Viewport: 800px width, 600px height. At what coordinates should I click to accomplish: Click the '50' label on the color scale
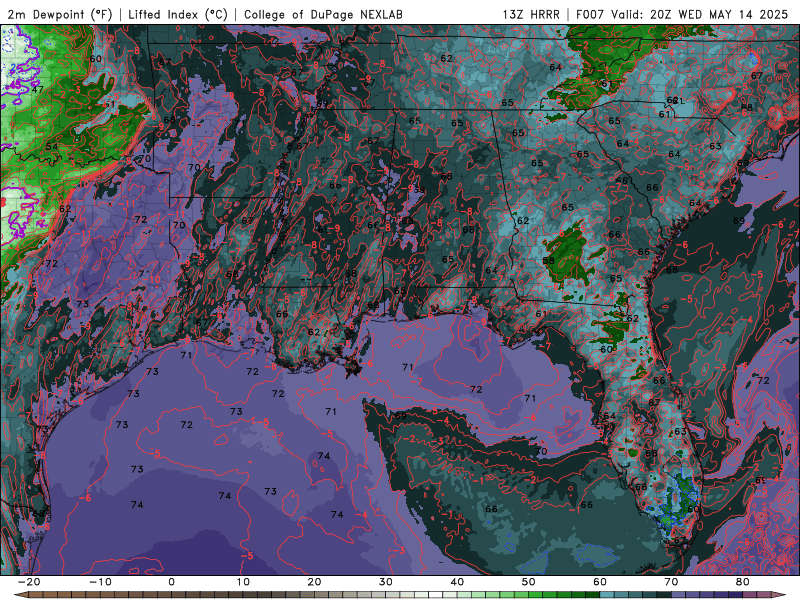(x=529, y=582)
